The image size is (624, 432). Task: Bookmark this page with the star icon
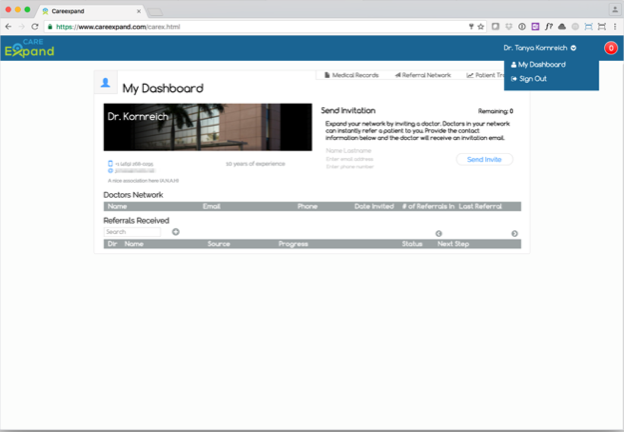[481, 26]
